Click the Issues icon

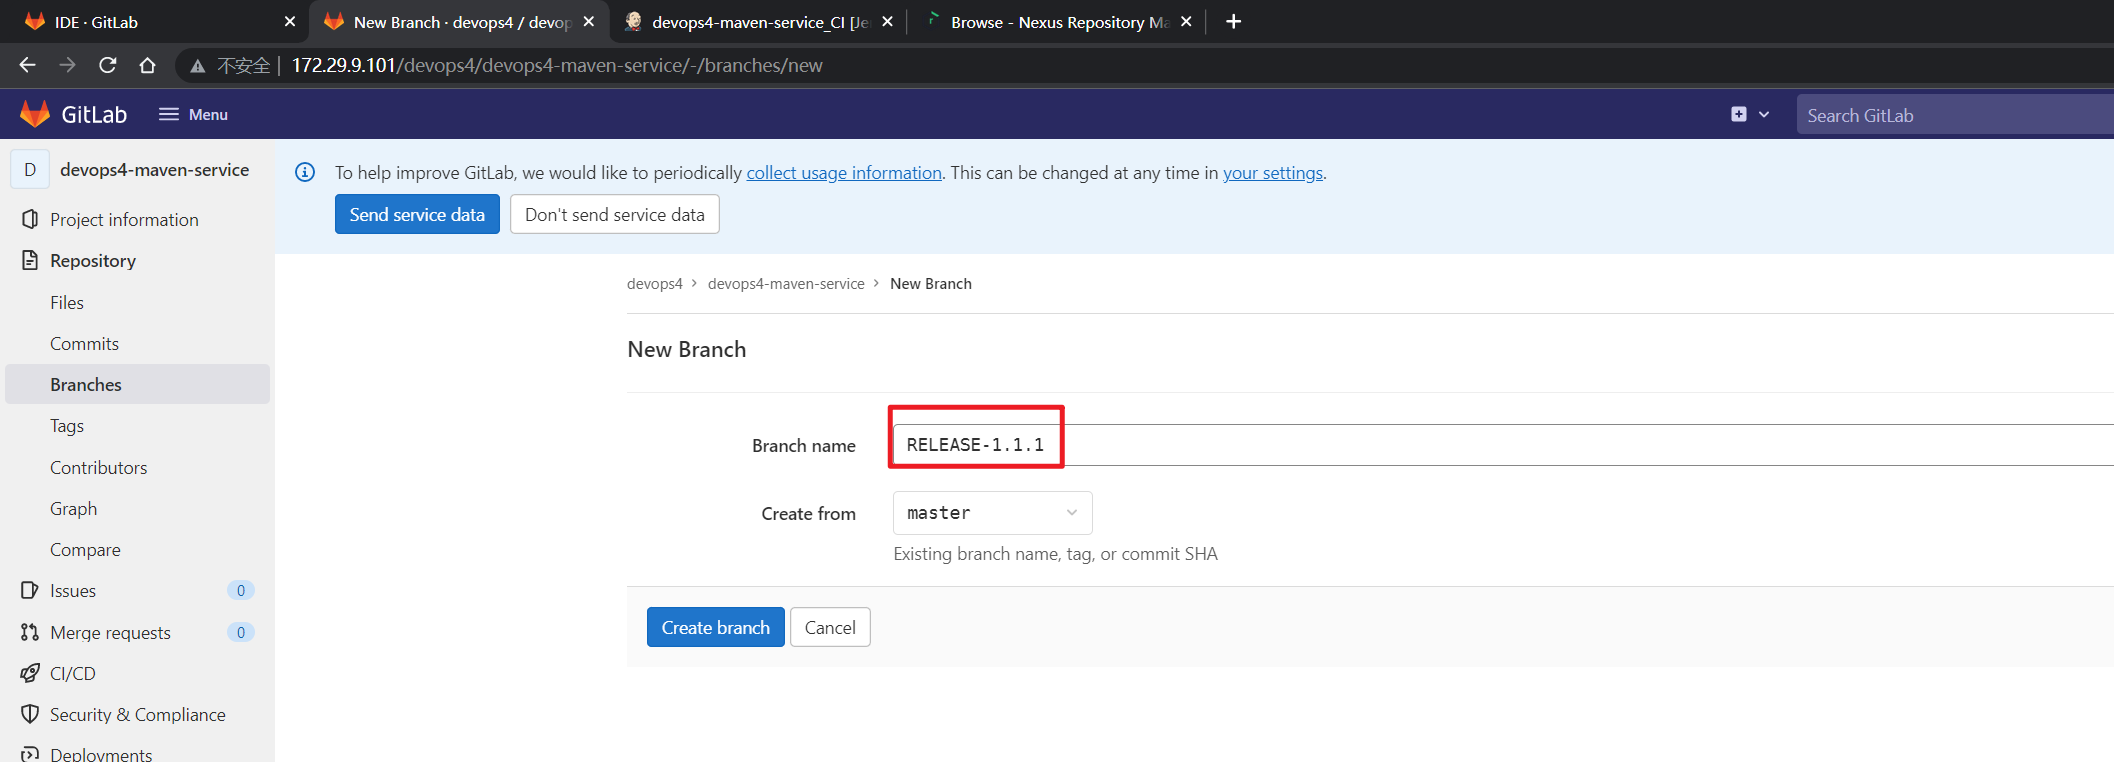30,590
